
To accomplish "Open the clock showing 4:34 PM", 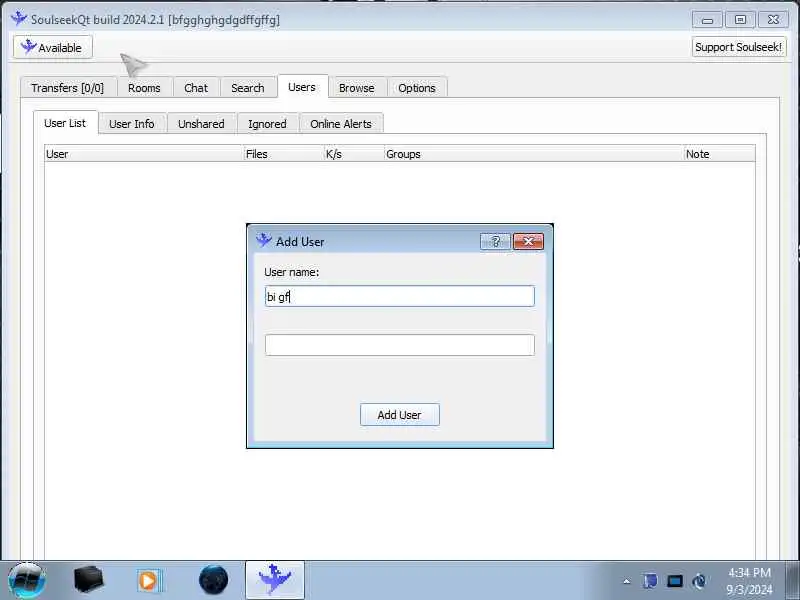I will (749, 581).
